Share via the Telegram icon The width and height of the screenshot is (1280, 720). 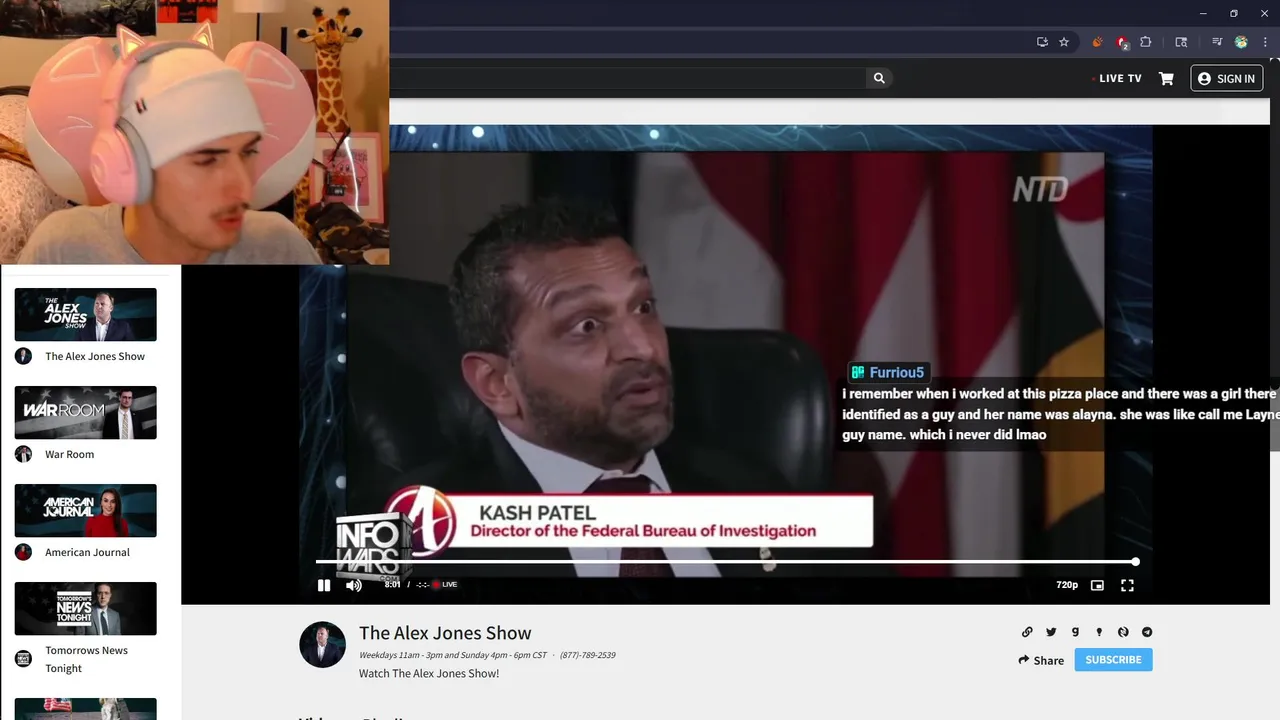tap(1147, 632)
